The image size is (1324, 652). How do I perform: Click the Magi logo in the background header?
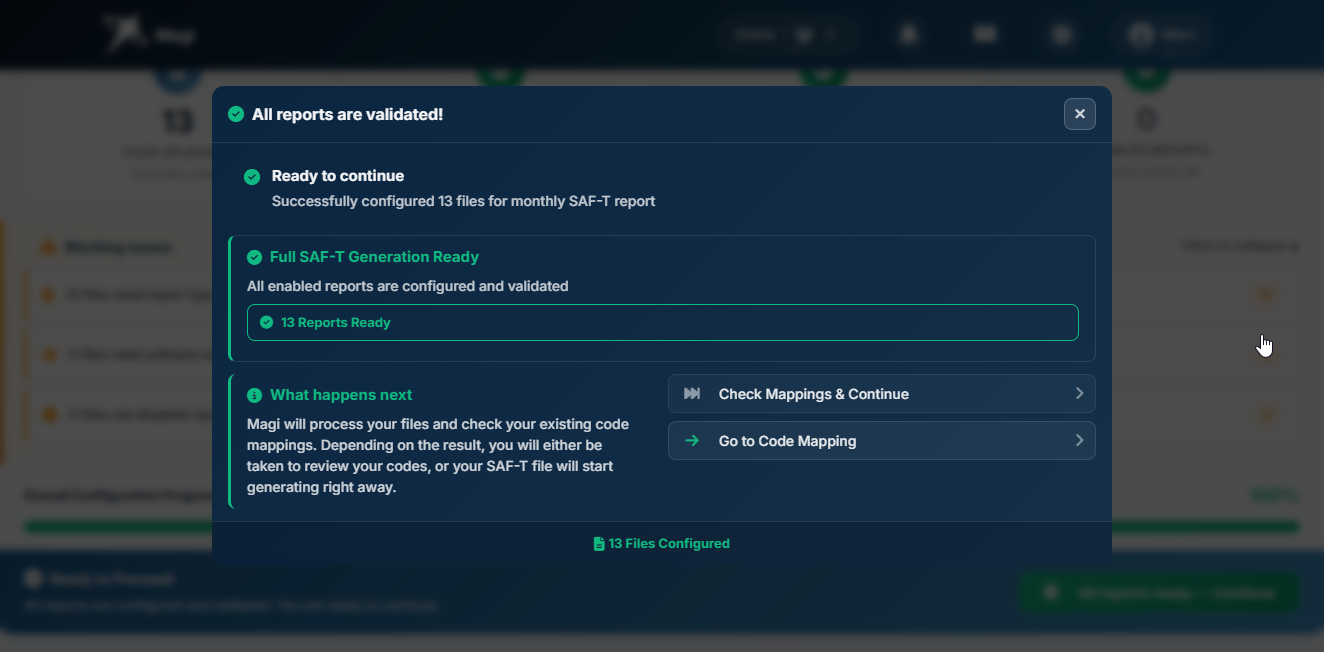coord(150,34)
